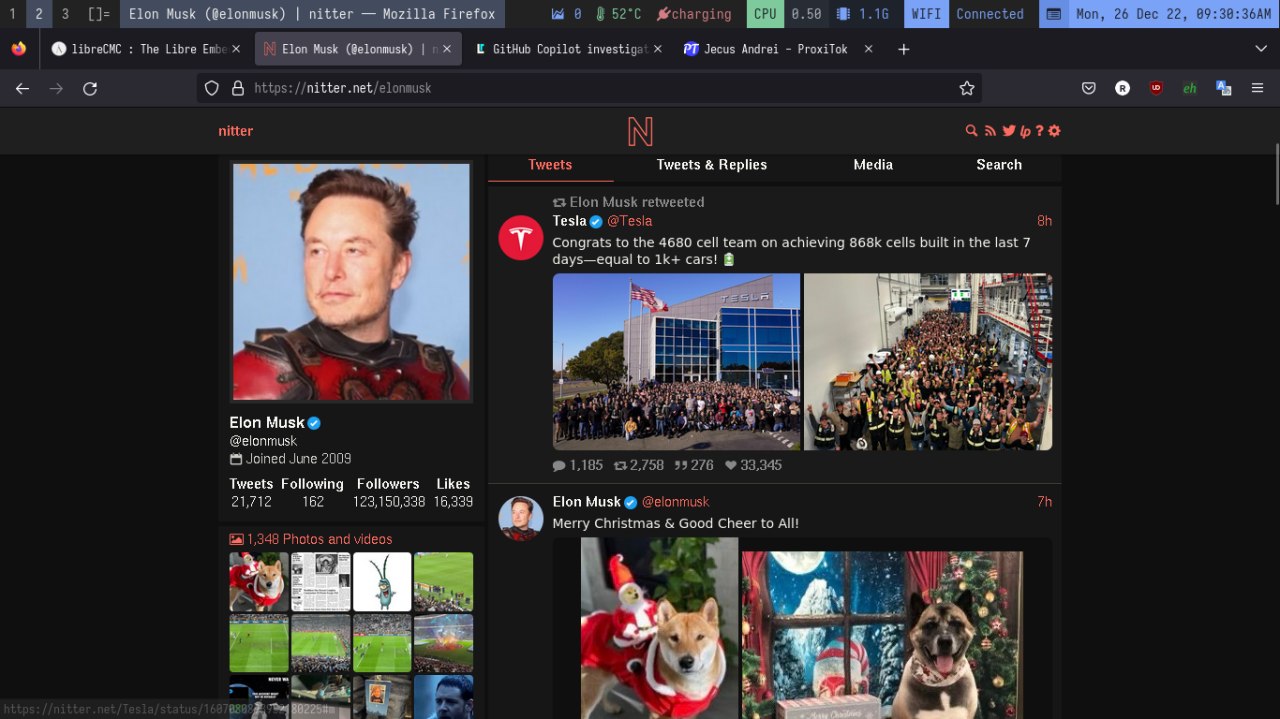The height and width of the screenshot is (719, 1280).
Task: Save page to Pocket
Action: 1089,88
